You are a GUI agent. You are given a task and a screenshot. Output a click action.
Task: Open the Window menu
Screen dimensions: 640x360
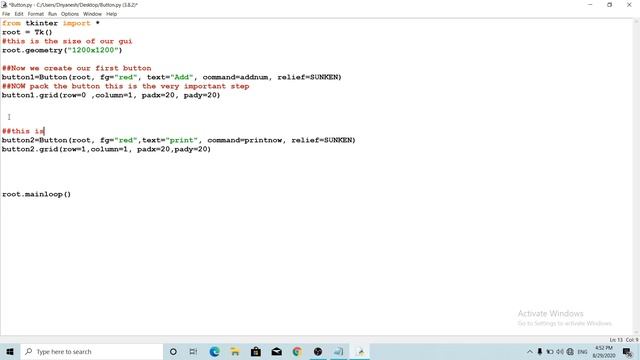pyautogui.click(x=92, y=14)
